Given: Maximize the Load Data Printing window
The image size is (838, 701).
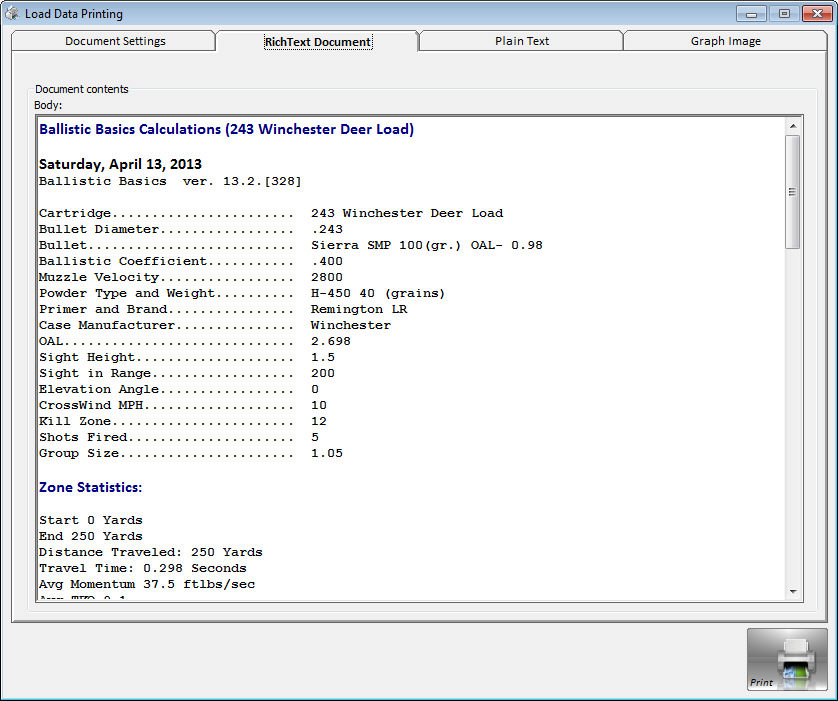Looking at the screenshot, I should coord(783,14).
